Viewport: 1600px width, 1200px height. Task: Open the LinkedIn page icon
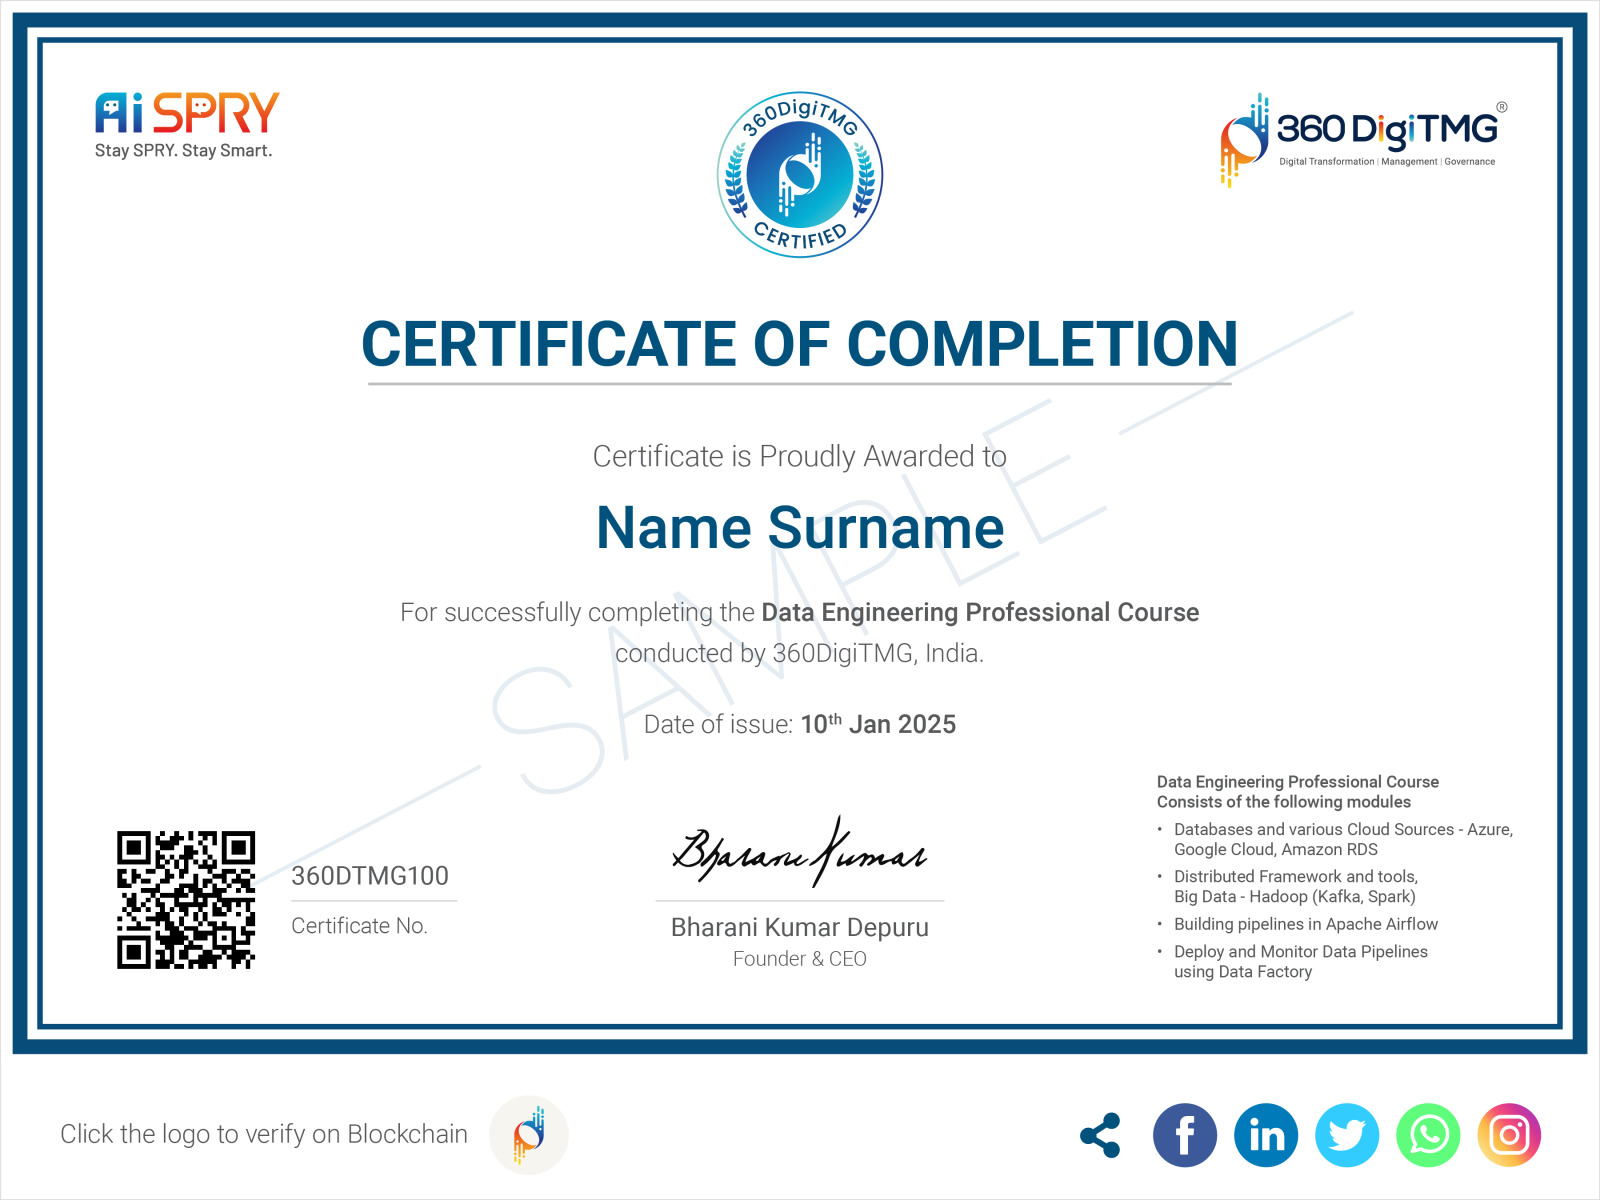pyautogui.click(x=1266, y=1134)
